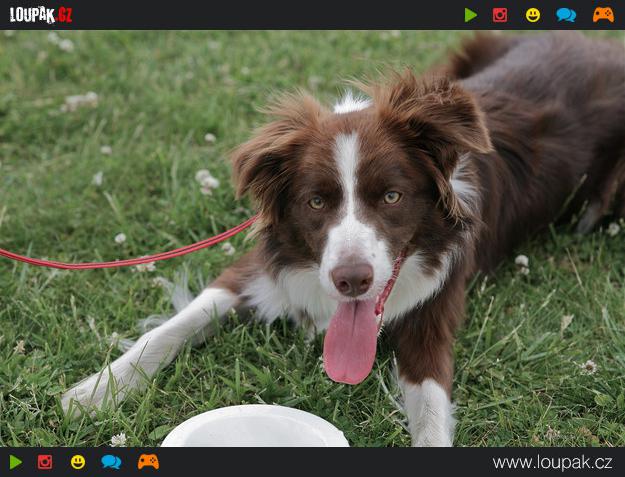Click the dog's brown nose
The height and width of the screenshot is (477, 625).
tap(352, 279)
